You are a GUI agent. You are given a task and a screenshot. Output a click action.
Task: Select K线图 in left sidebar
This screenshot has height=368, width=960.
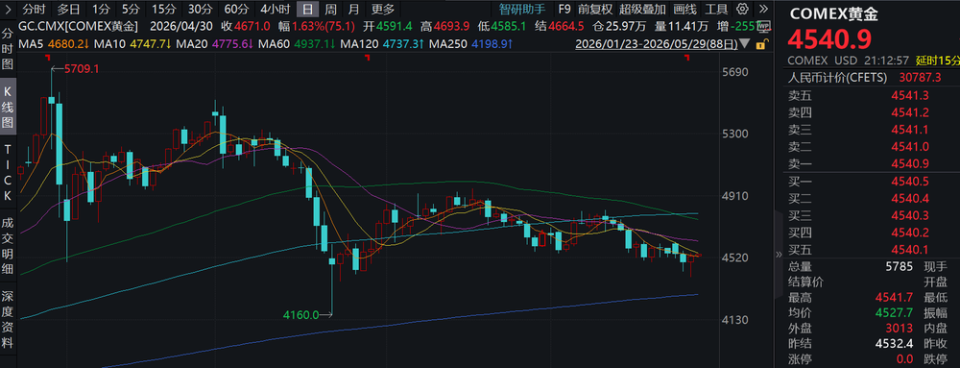tap(7, 107)
